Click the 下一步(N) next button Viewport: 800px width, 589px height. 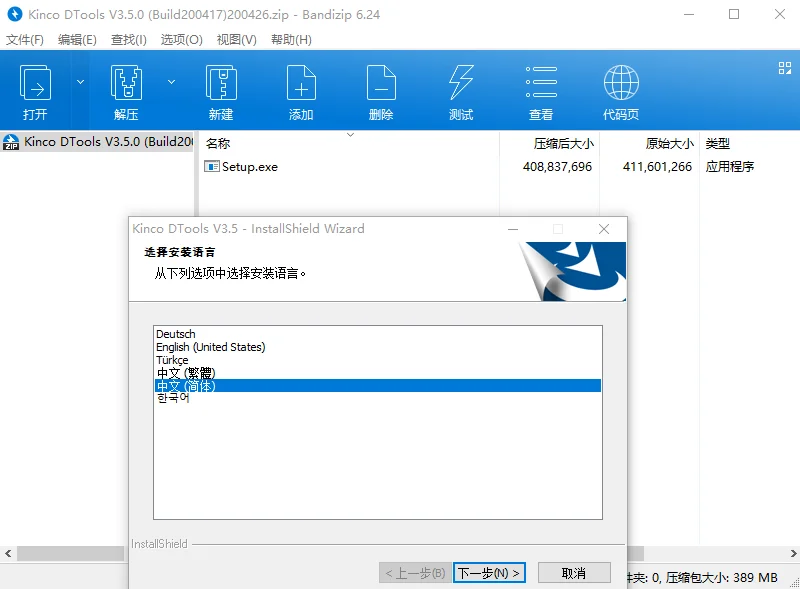coord(489,572)
